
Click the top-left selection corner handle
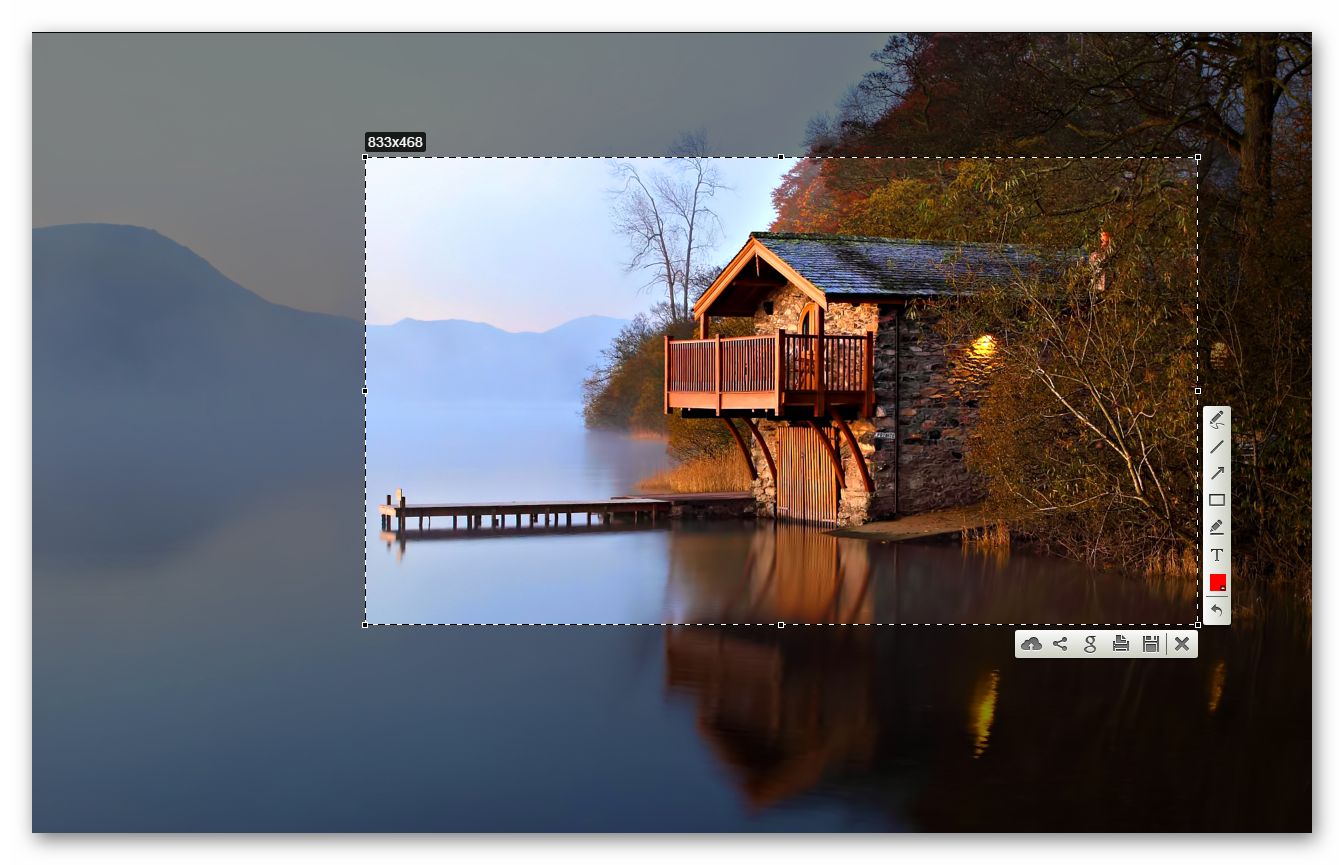pos(365,157)
